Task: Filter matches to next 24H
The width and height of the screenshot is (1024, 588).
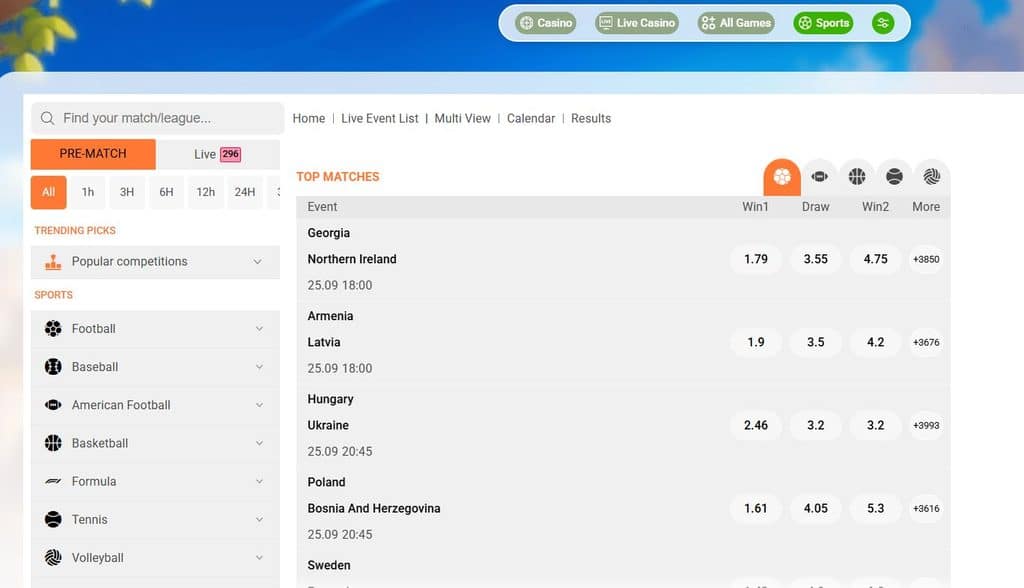Action: tap(245, 192)
